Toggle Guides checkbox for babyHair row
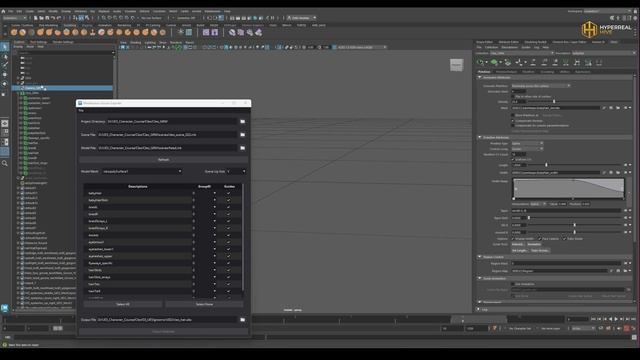This screenshot has height=360, width=640. (x=229, y=193)
